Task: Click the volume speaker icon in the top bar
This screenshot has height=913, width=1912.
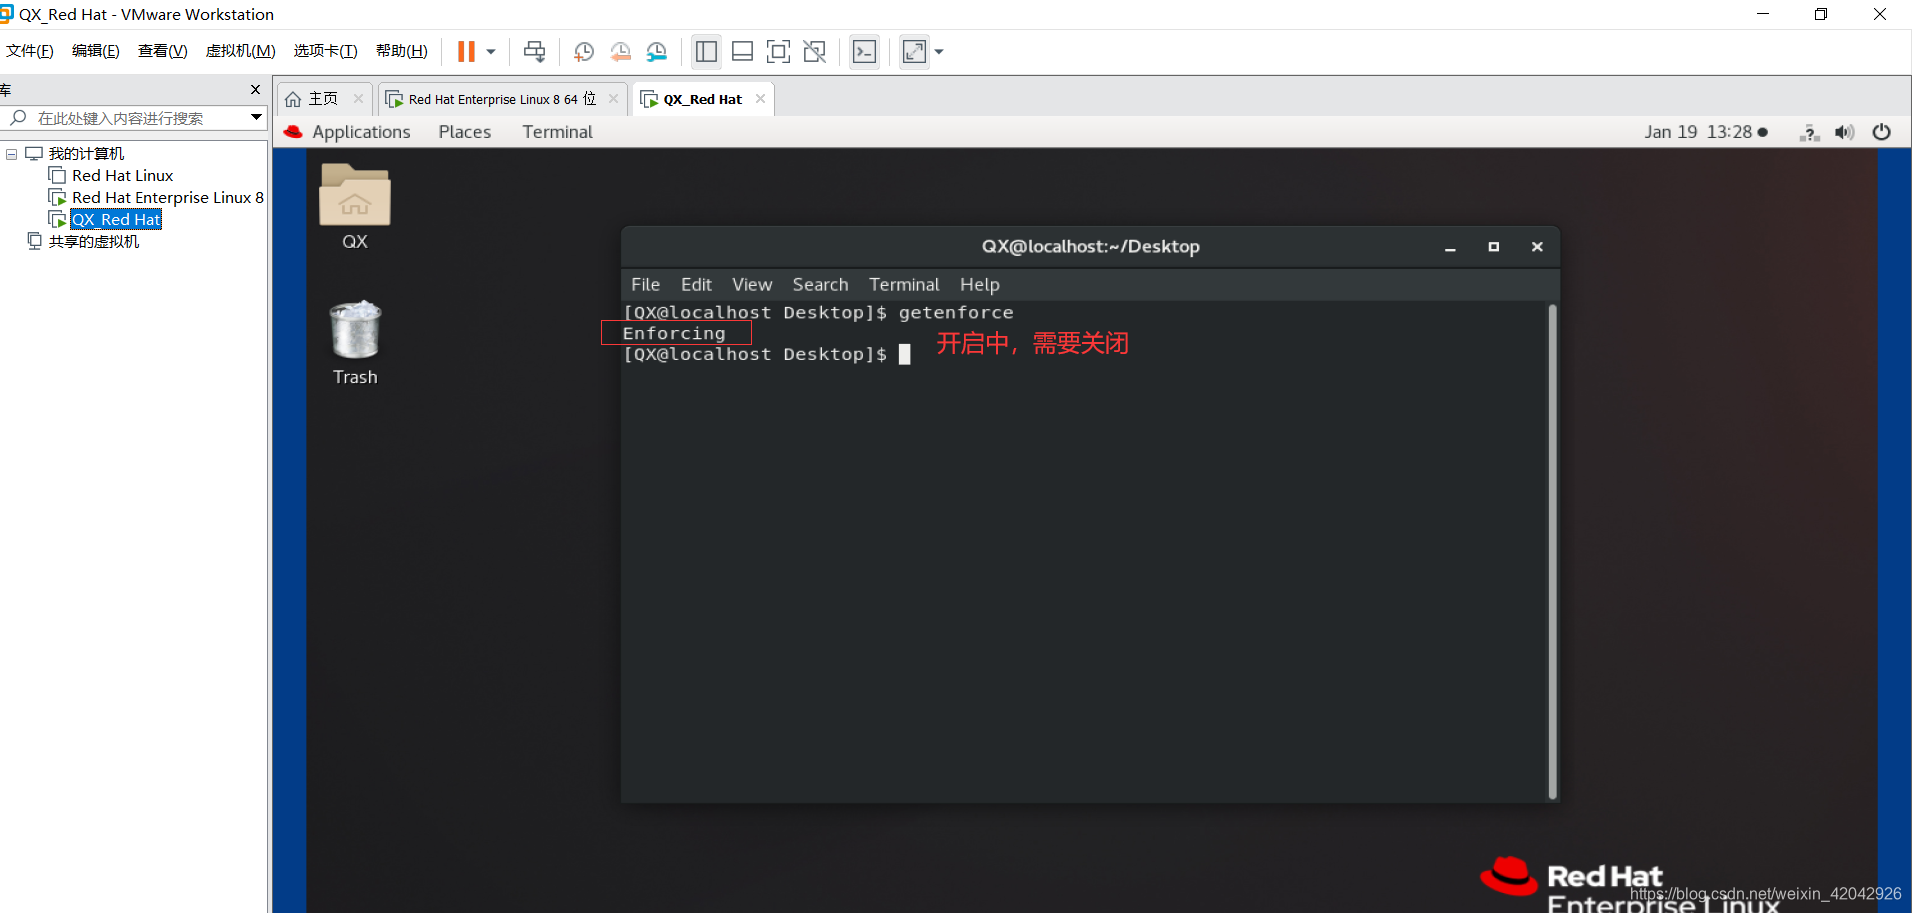Action: [1845, 132]
